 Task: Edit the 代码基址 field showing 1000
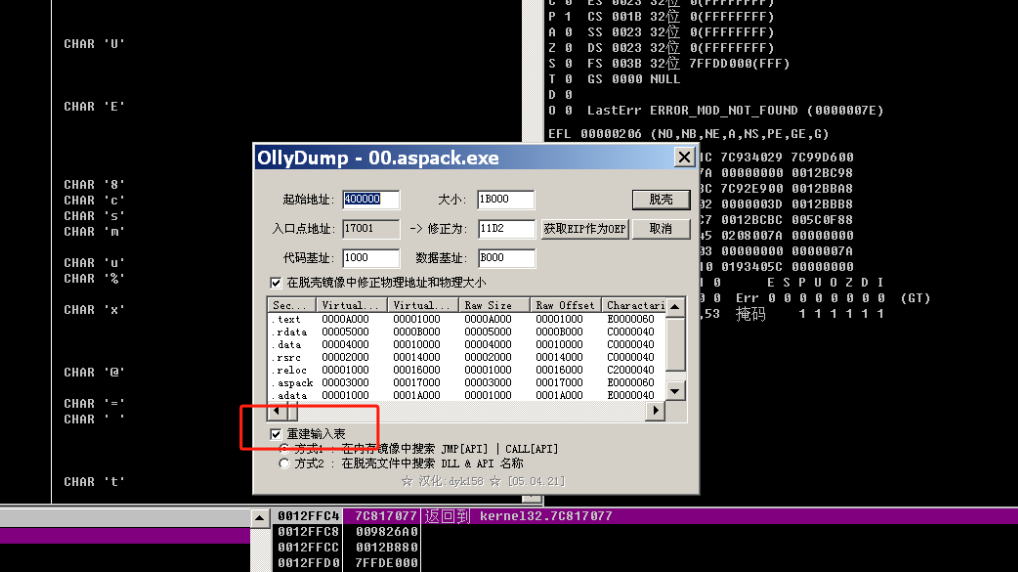371,258
